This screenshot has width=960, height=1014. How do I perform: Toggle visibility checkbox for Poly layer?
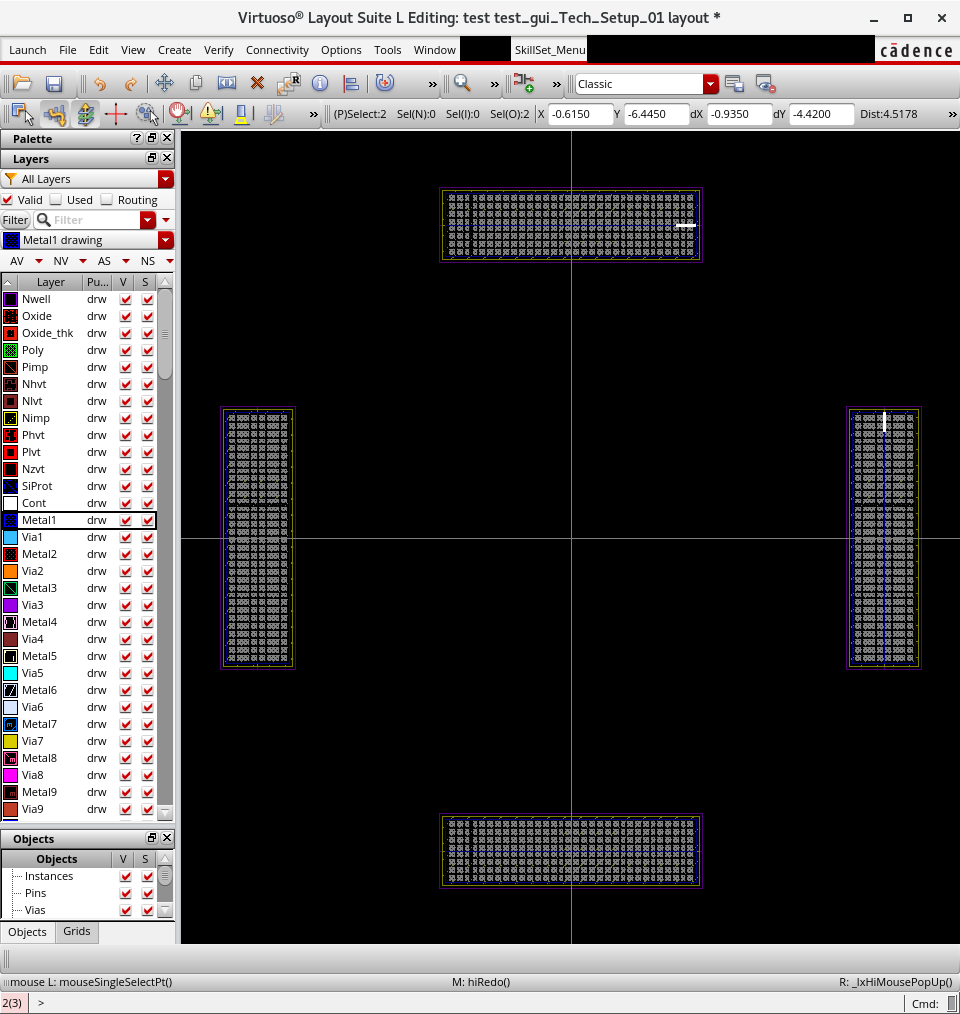(125, 351)
